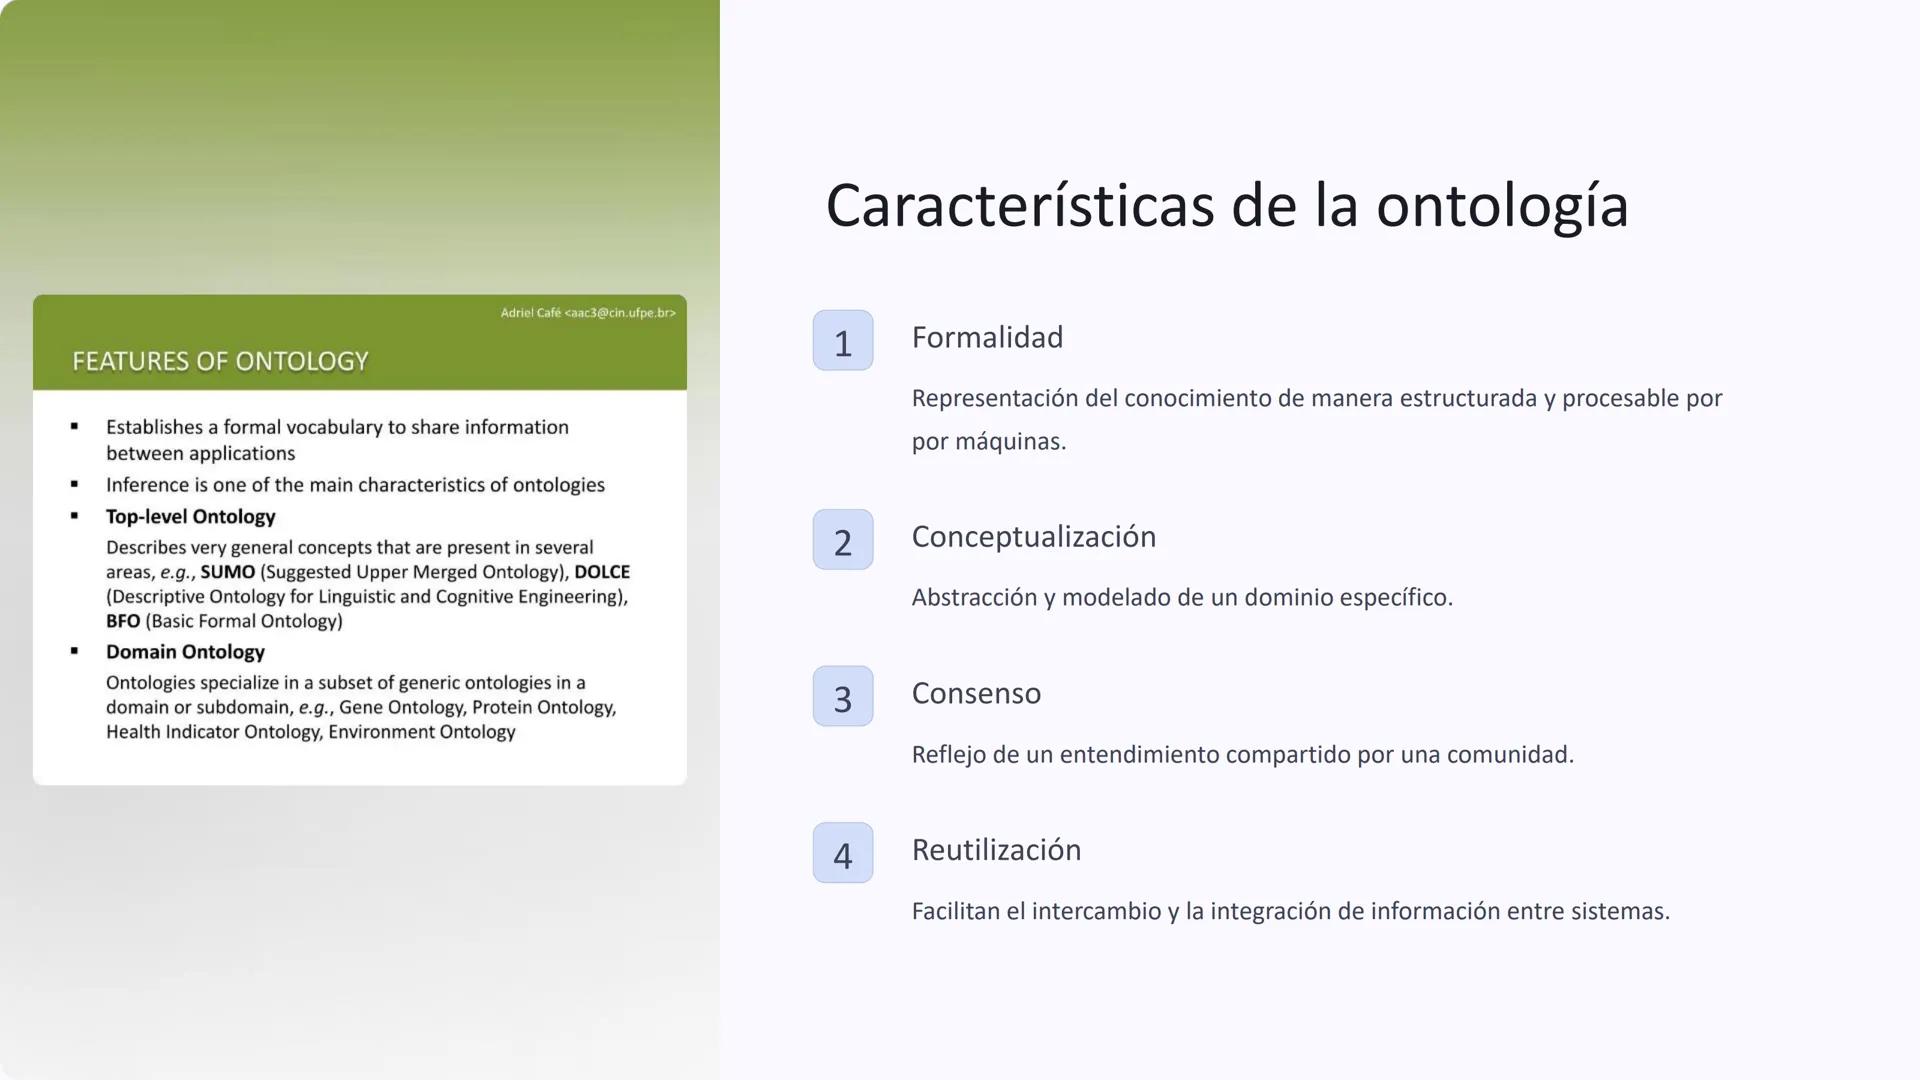
Task: Select the number 3 badge
Action: [842, 697]
